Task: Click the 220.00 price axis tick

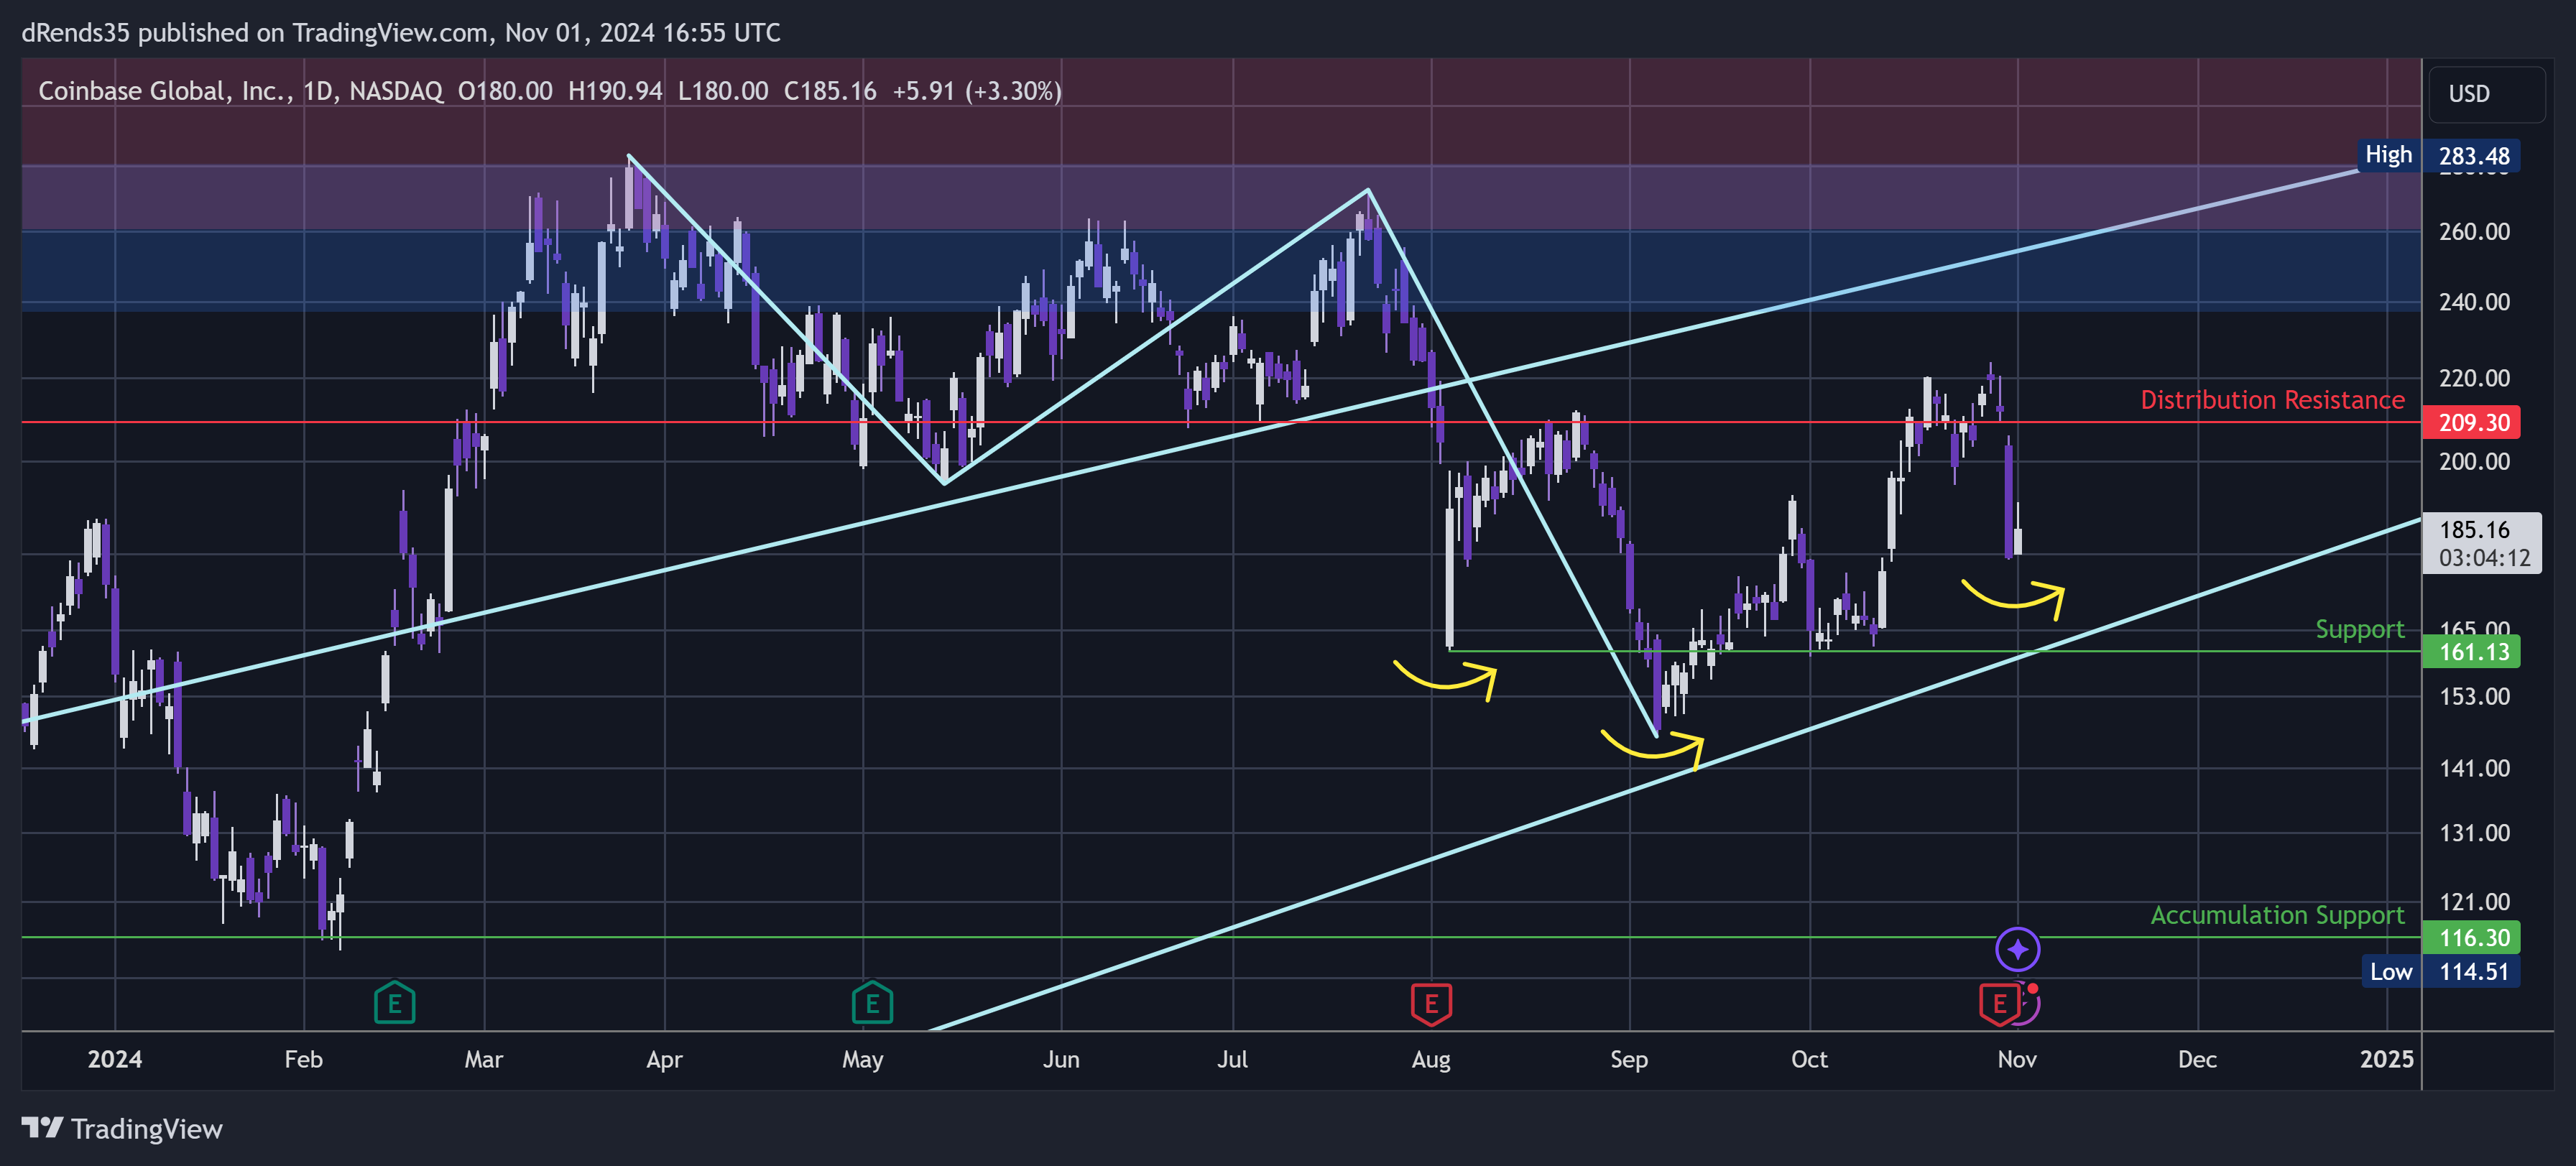Action: tap(2474, 378)
